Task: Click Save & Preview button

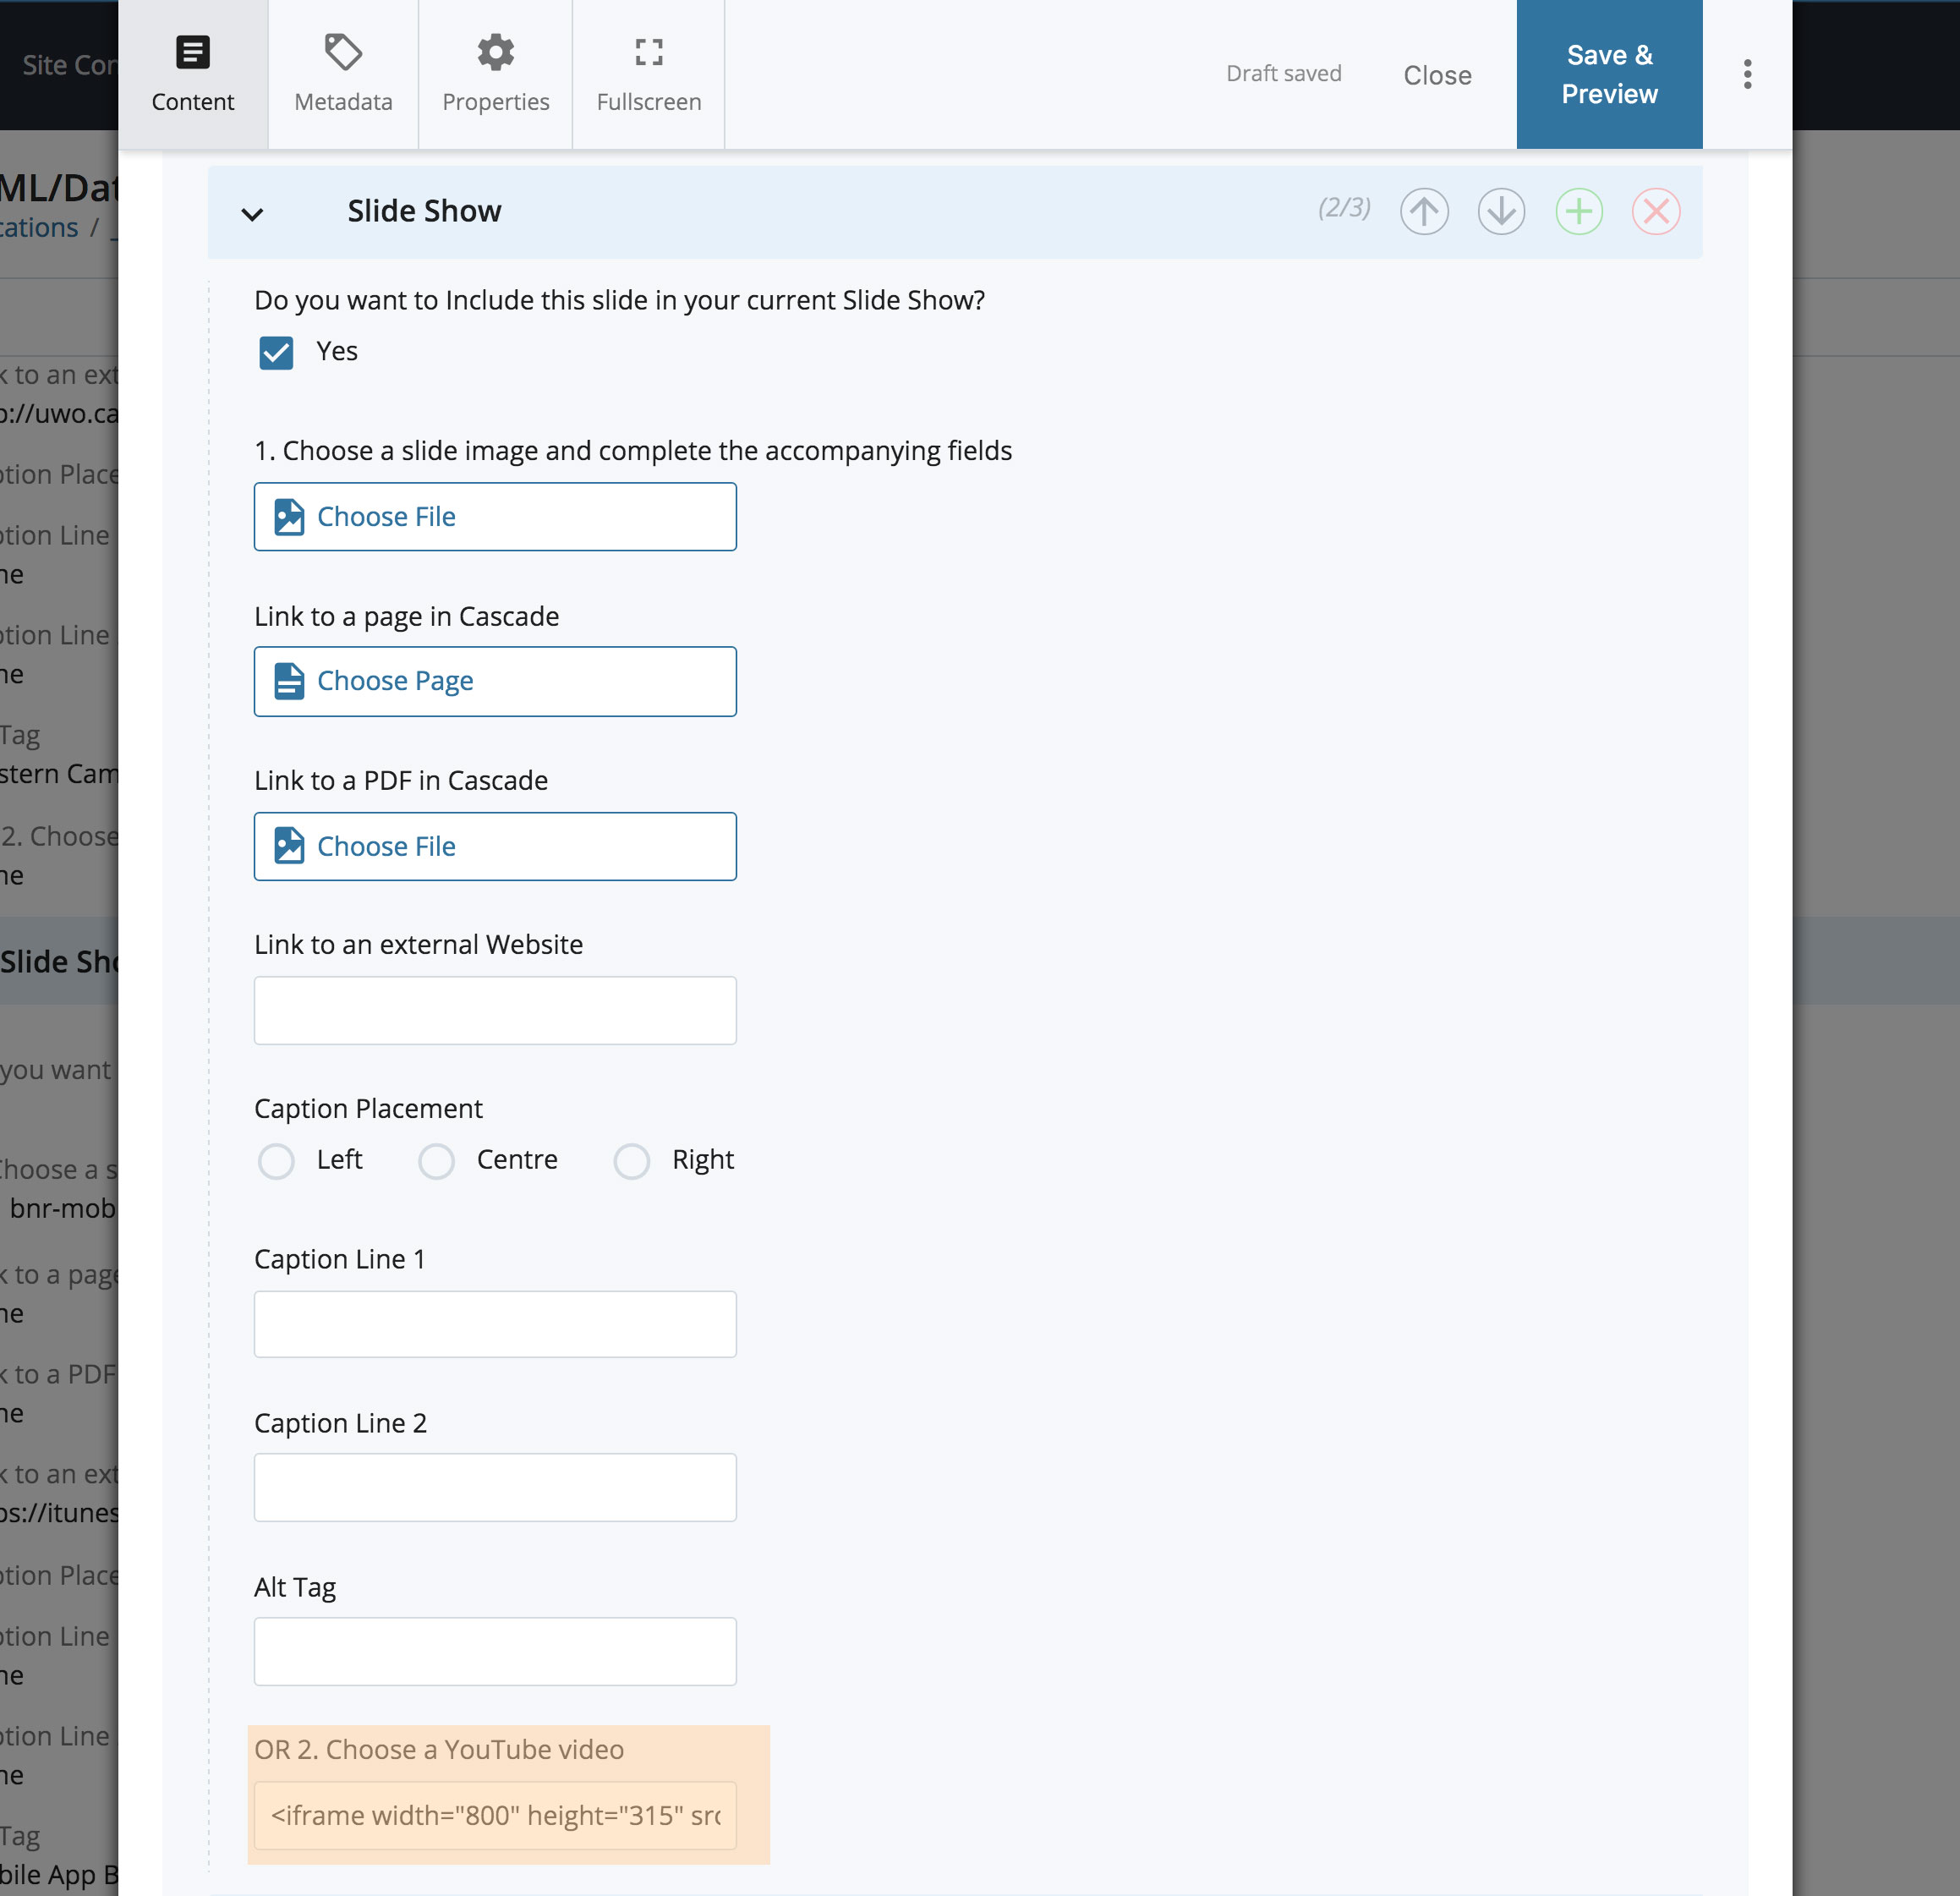Action: click(x=1608, y=74)
